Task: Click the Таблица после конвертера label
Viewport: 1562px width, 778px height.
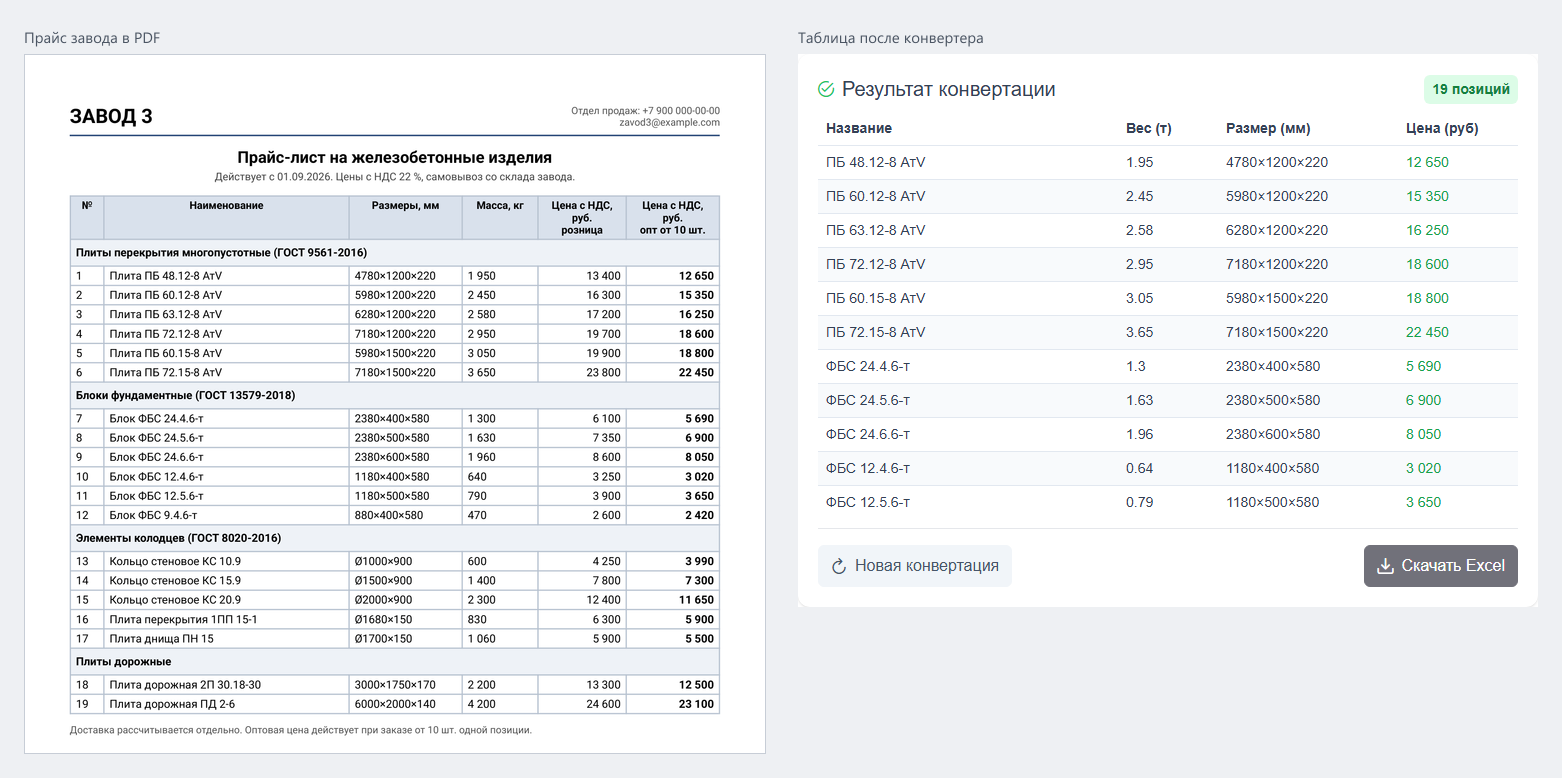Action: (x=891, y=39)
